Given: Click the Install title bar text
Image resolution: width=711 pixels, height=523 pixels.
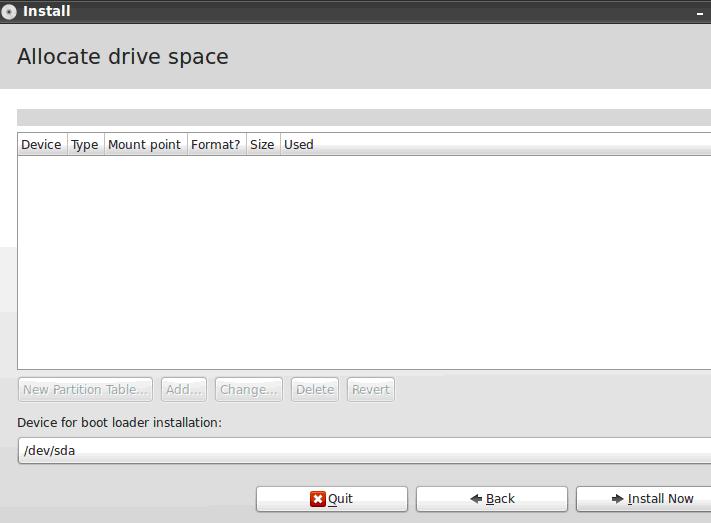Looking at the screenshot, I should point(47,12).
